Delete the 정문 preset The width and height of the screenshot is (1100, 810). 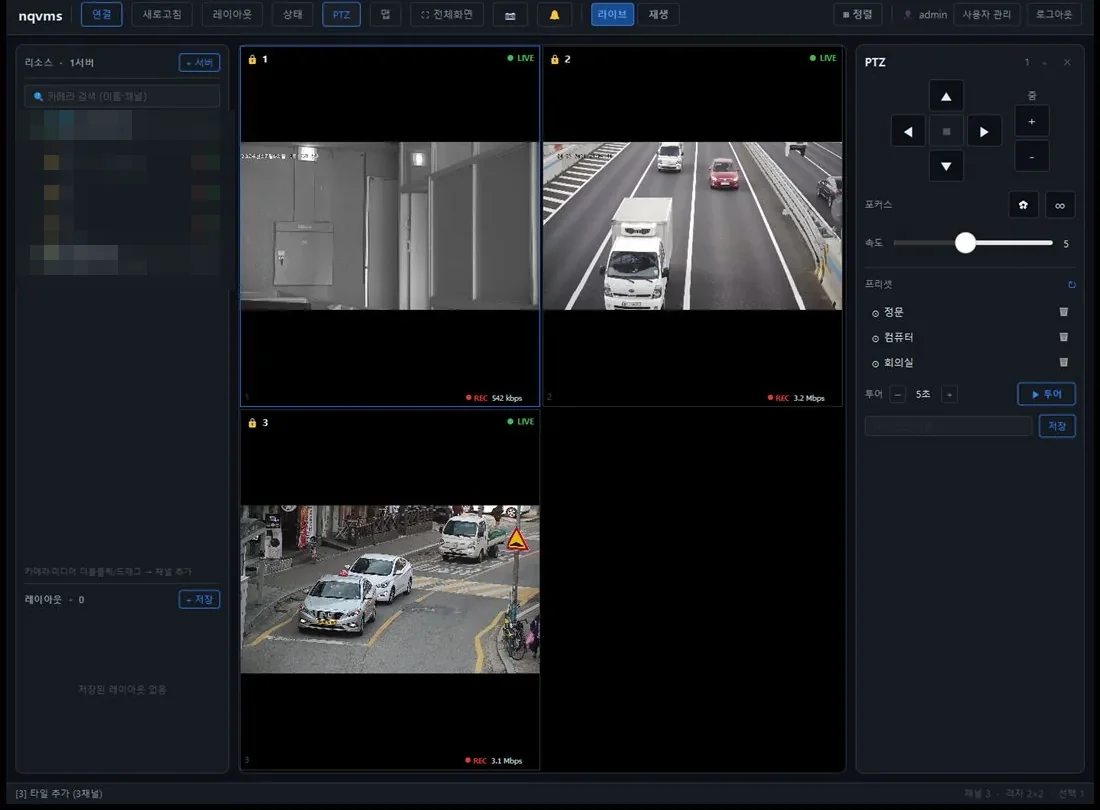[x=1064, y=311]
